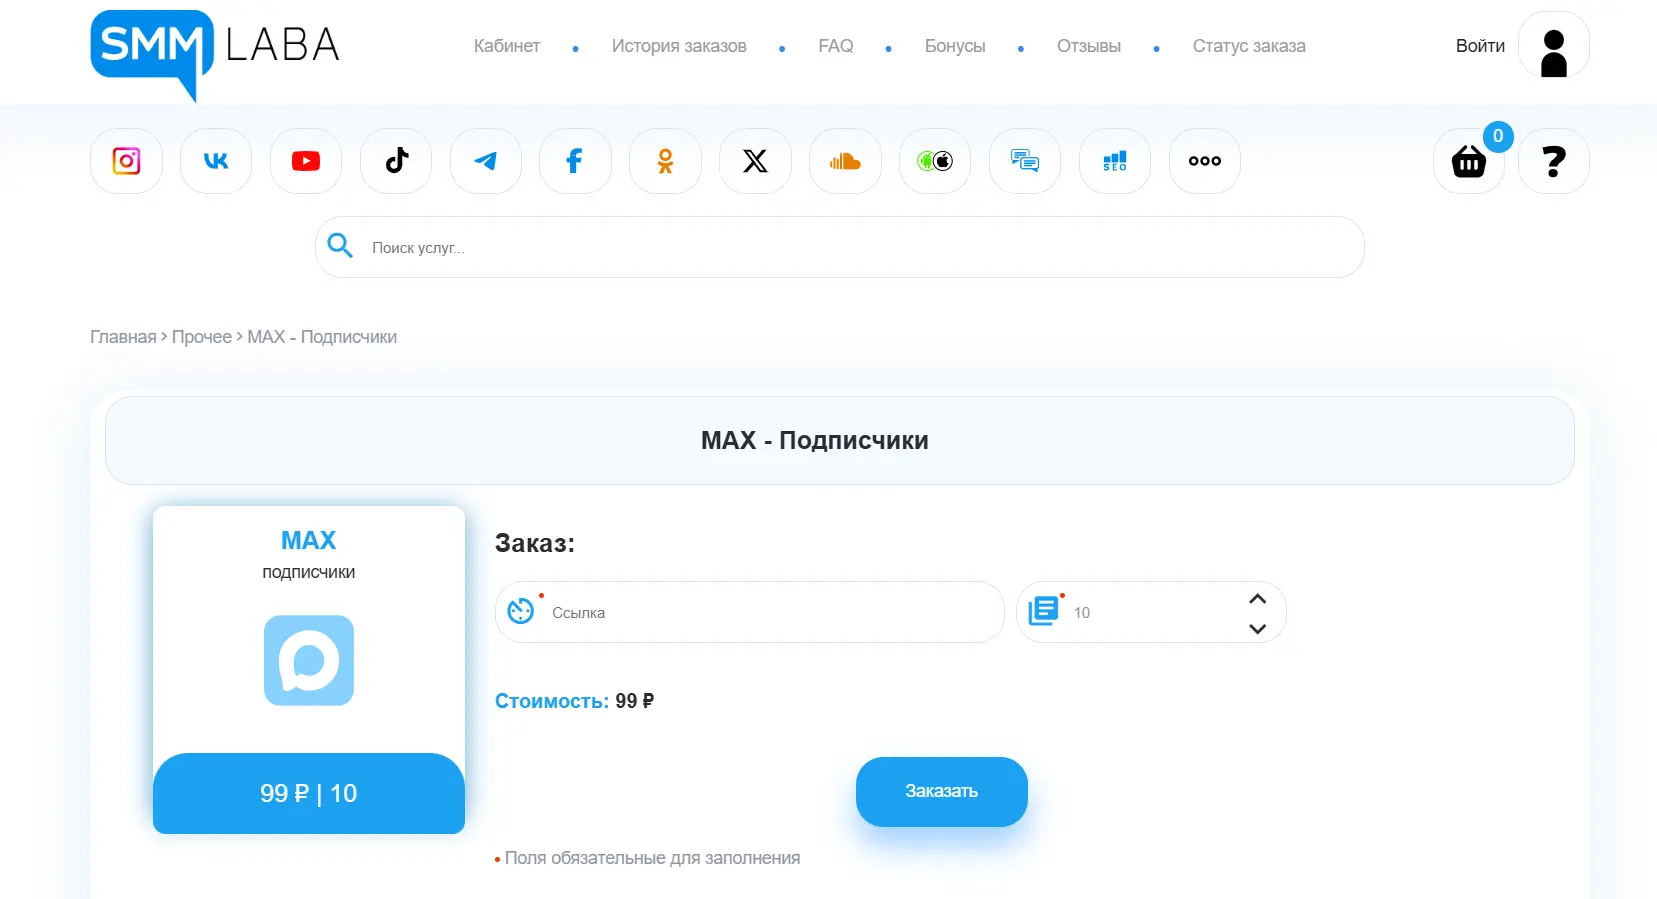Open the VK services category

[x=216, y=161]
